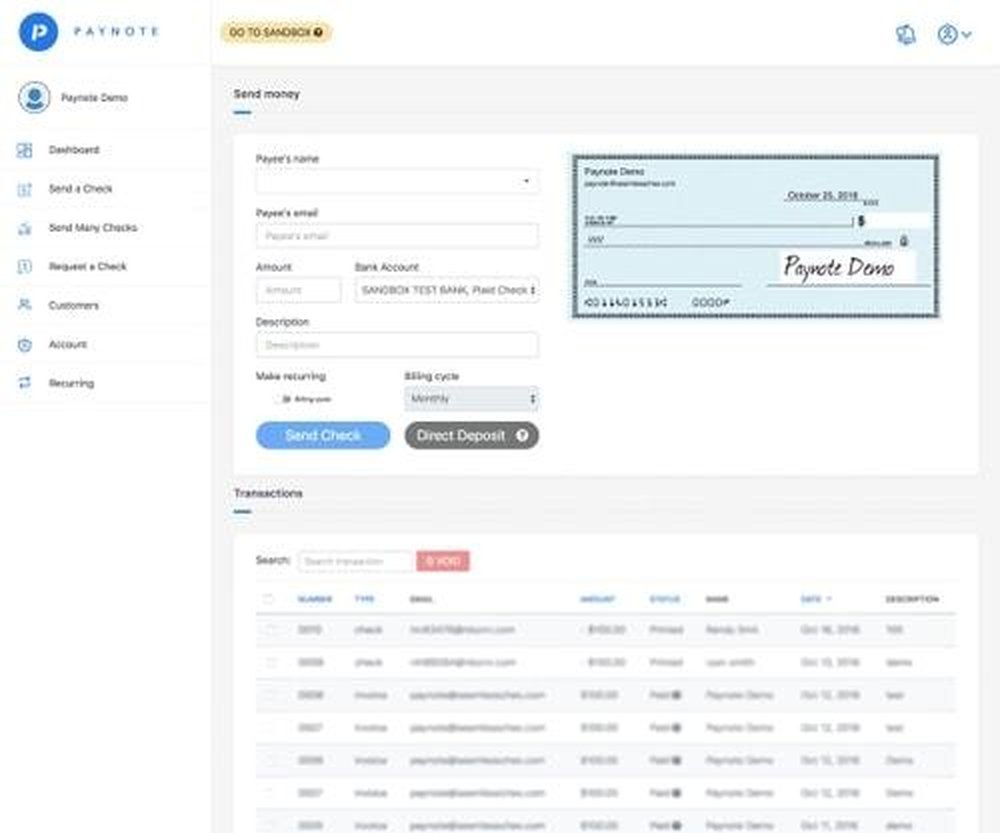Screen dimensions: 1000x833
Task: Expand the account menu chevron
Action: pos(967,34)
